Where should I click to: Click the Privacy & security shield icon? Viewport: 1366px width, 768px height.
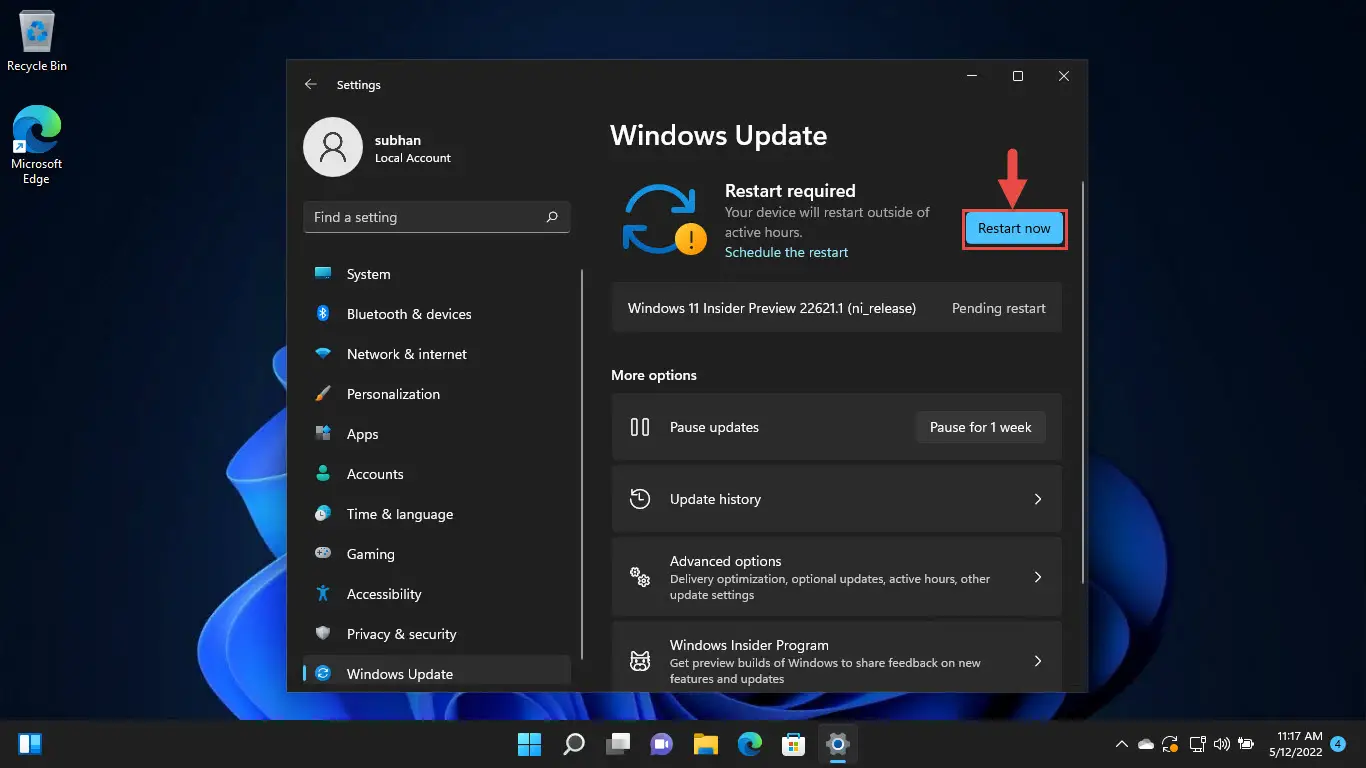pos(323,634)
